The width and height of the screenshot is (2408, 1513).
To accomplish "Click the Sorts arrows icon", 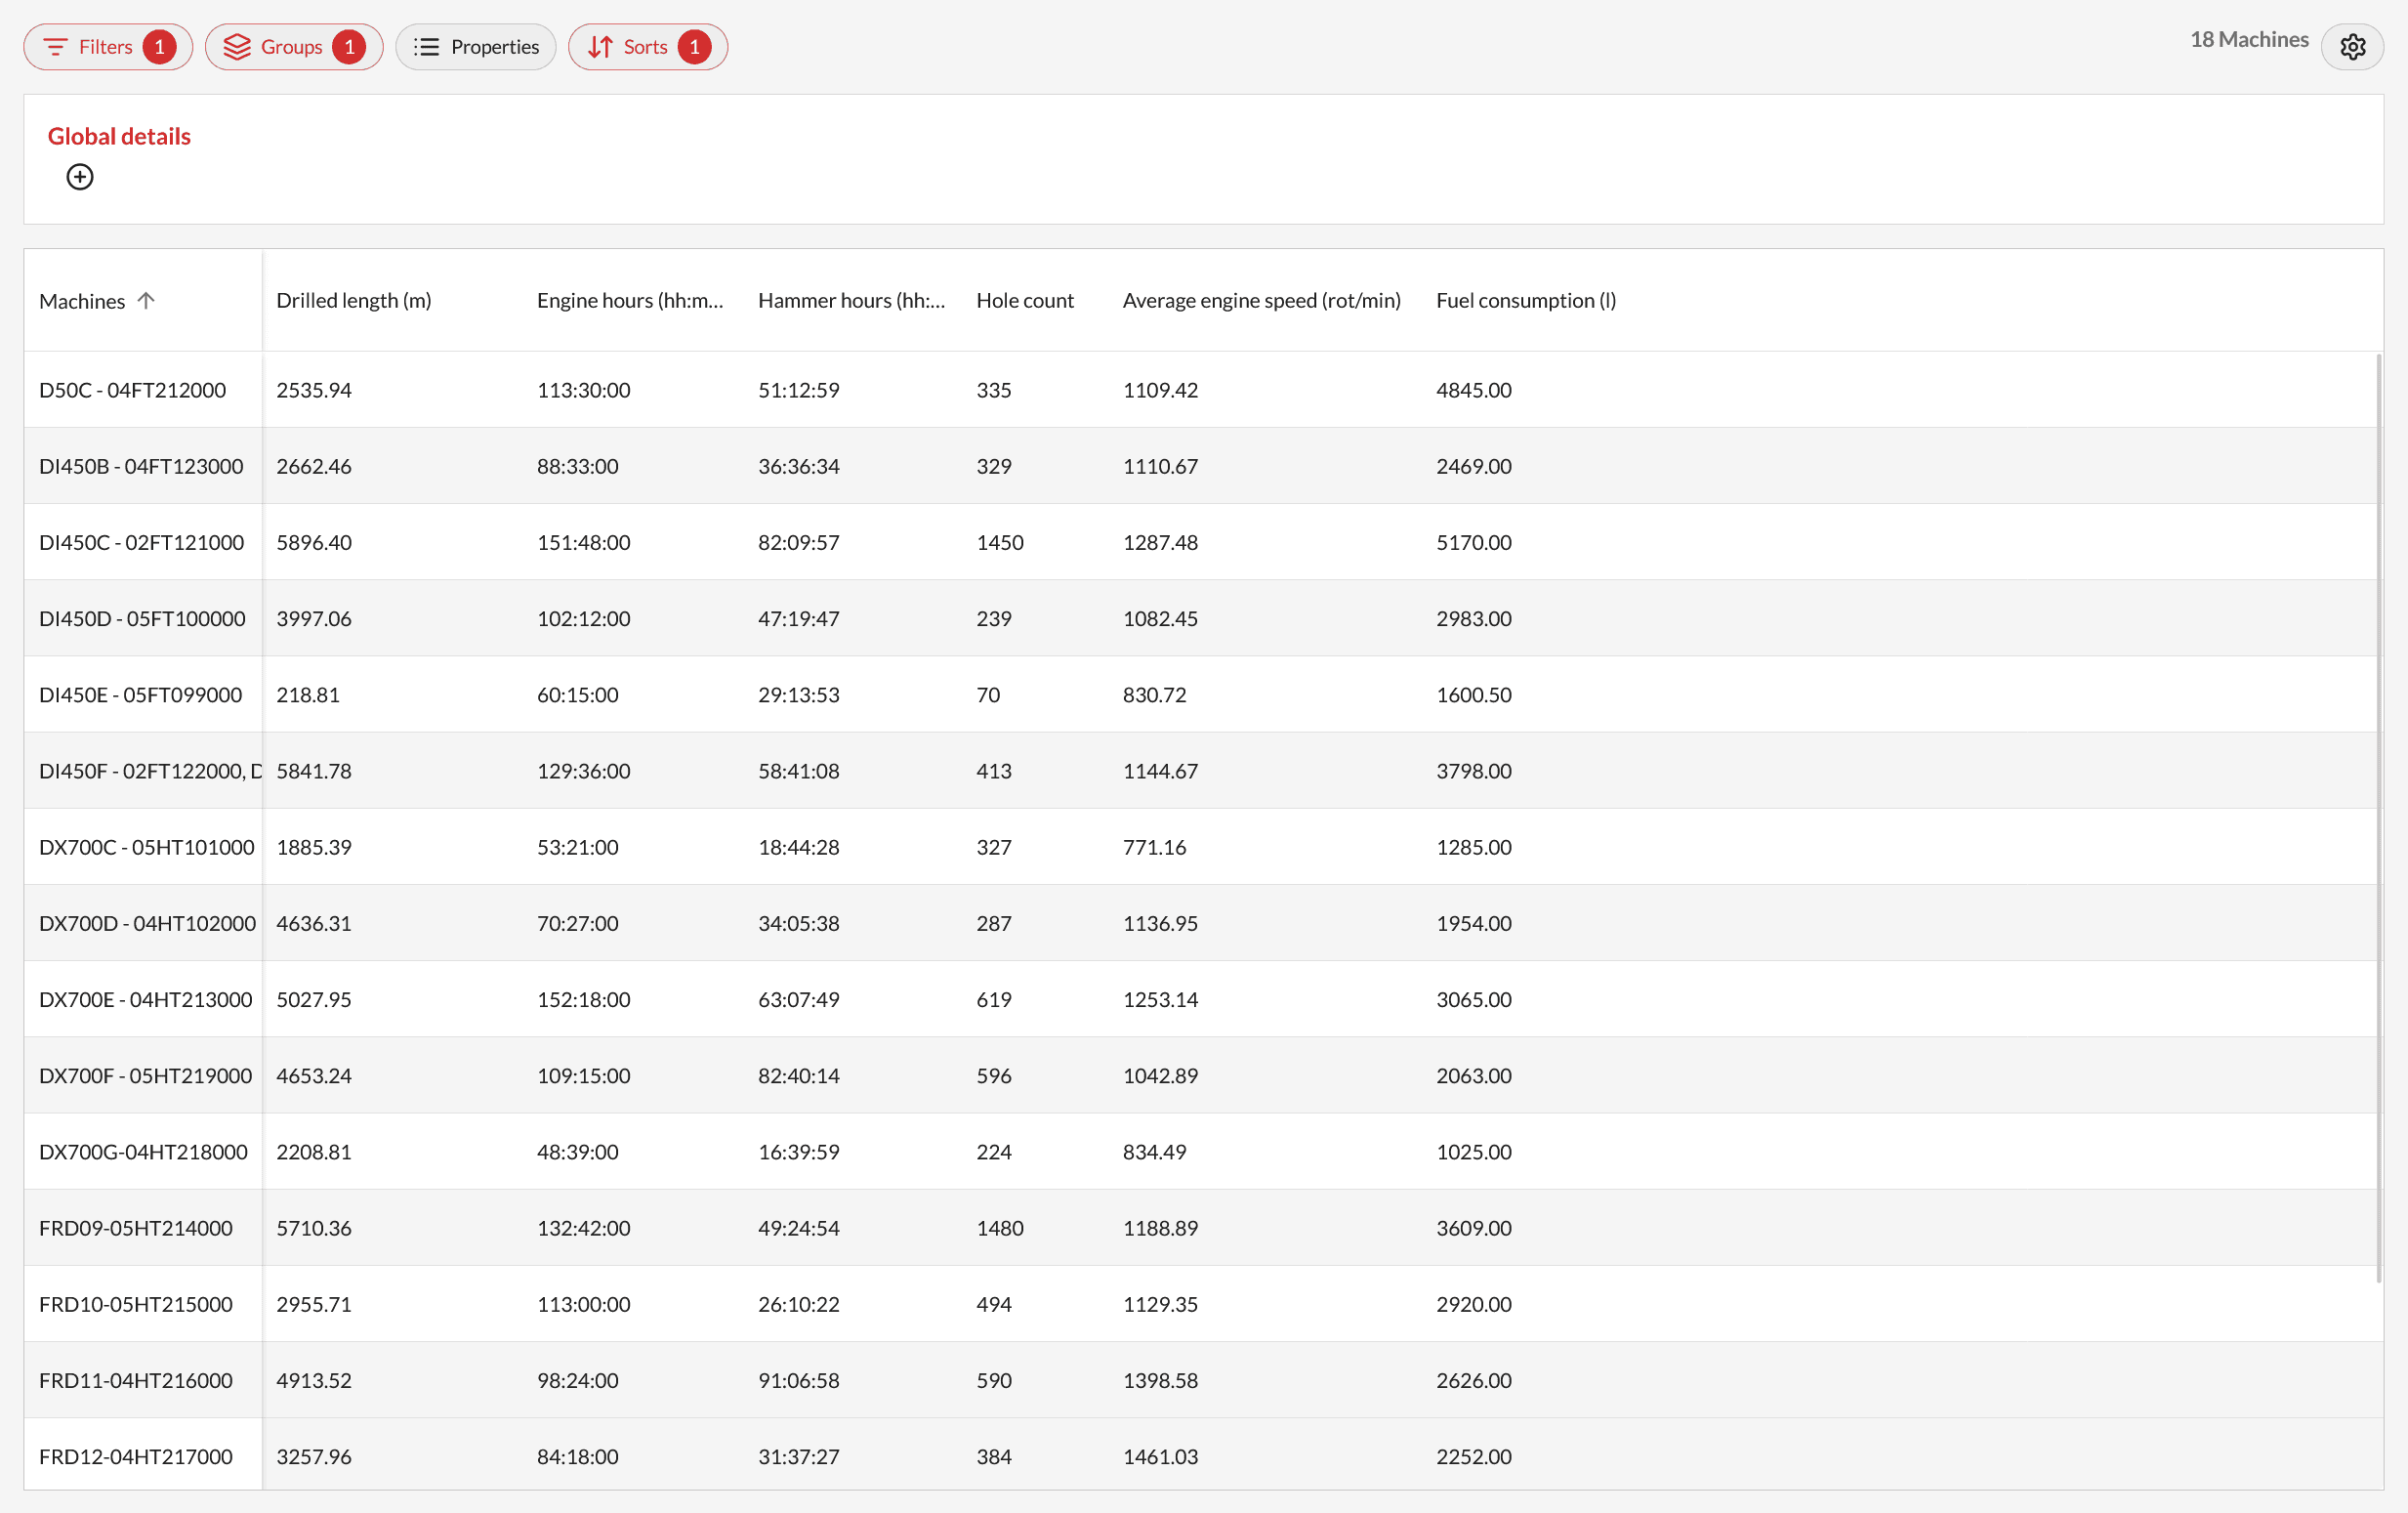I will pyautogui.click(x=600, y=47).
